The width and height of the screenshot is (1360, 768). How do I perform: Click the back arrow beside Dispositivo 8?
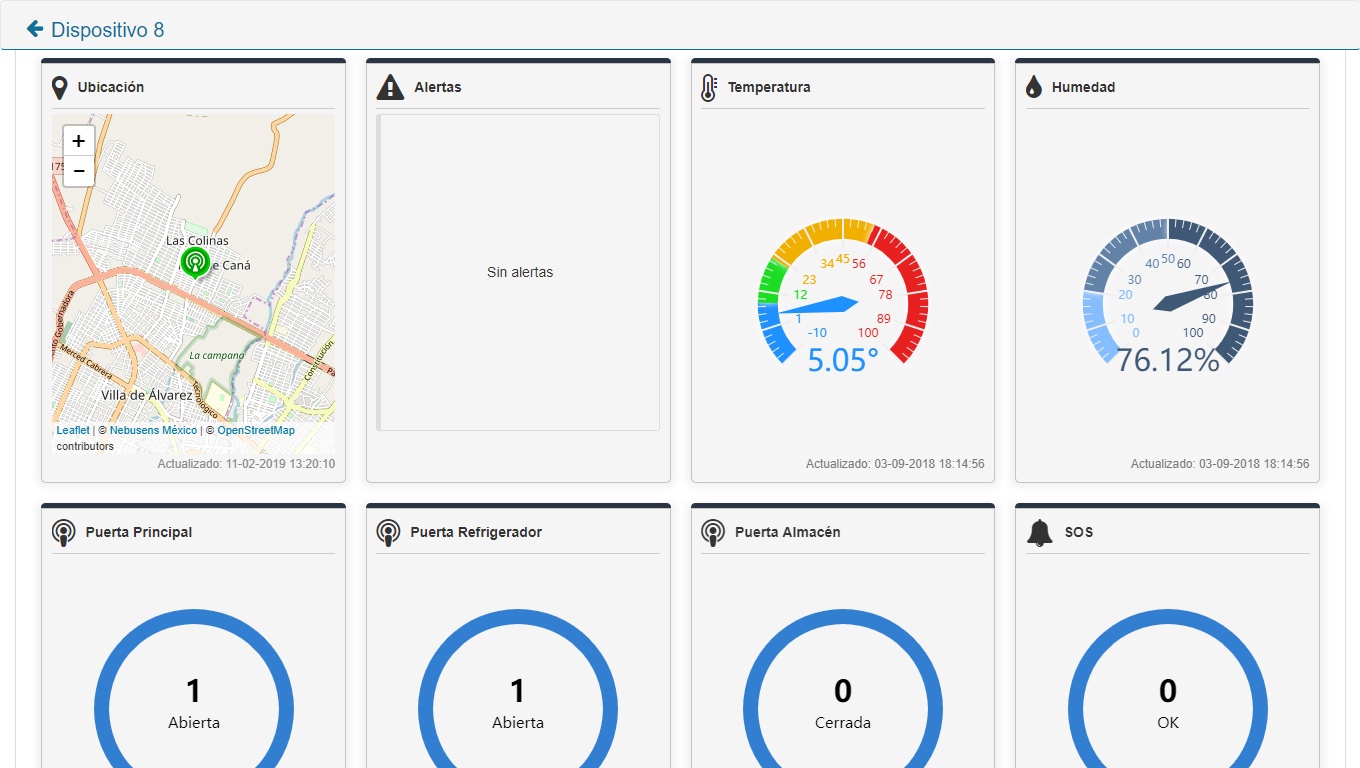coord(35,29)
